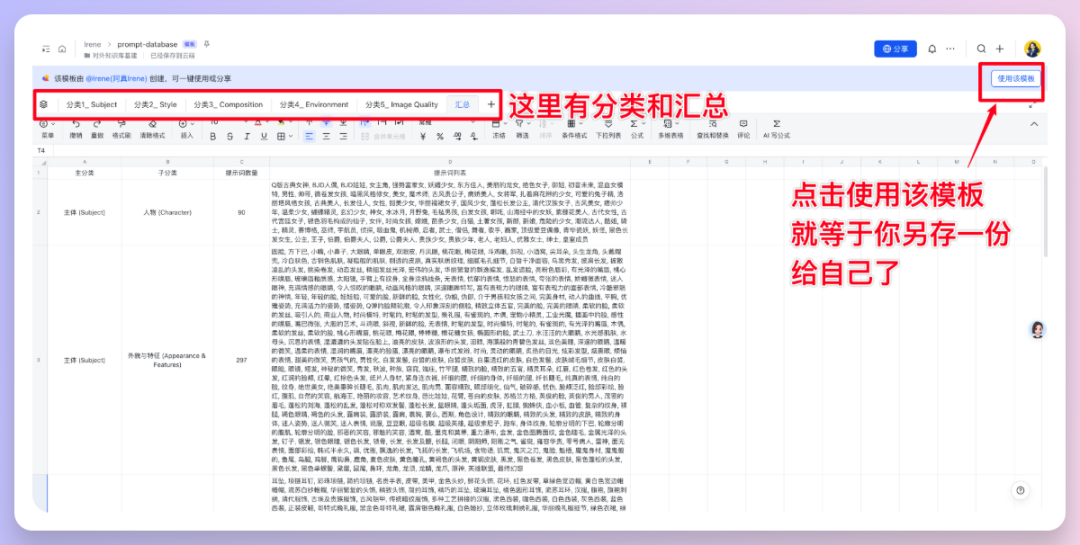This screenshot has width=1080, height=545.
Task: Select the format painter (格式刷) tool
Action: click(x=121, y=124)
